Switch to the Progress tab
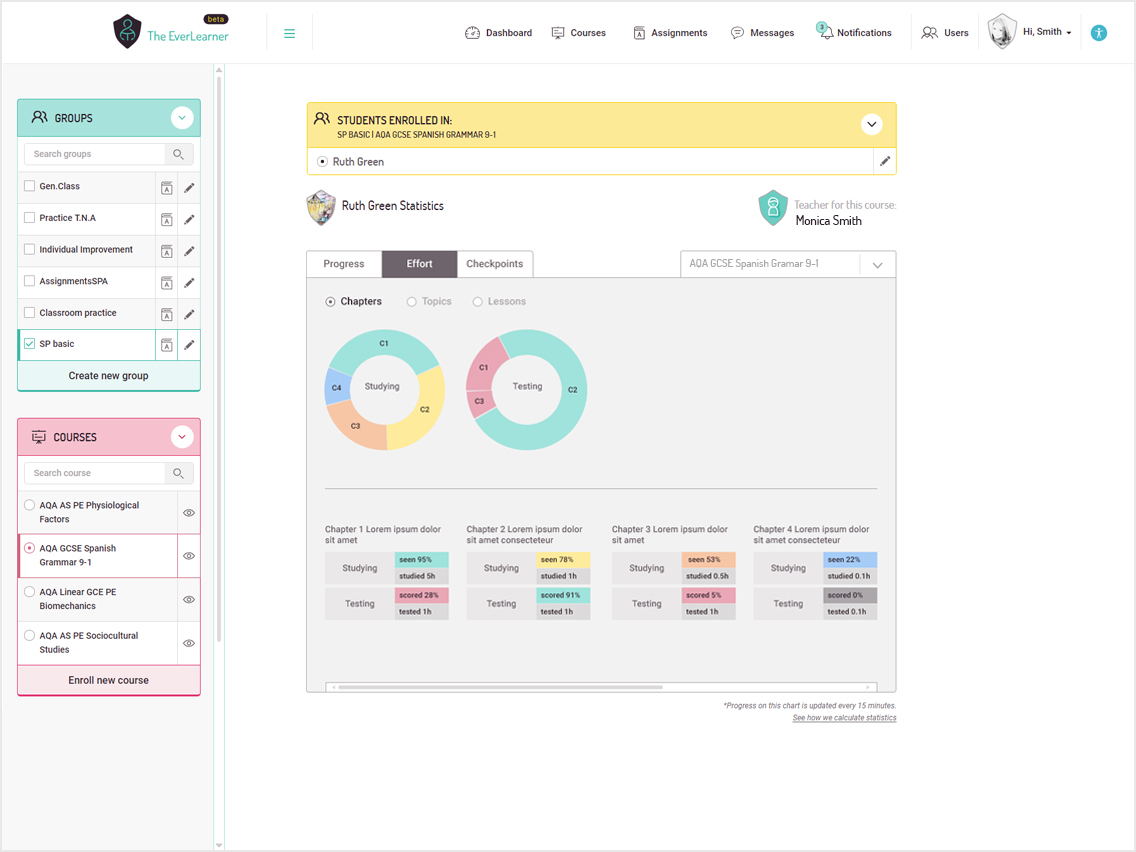1136x852 pixels. coord(344,264)
